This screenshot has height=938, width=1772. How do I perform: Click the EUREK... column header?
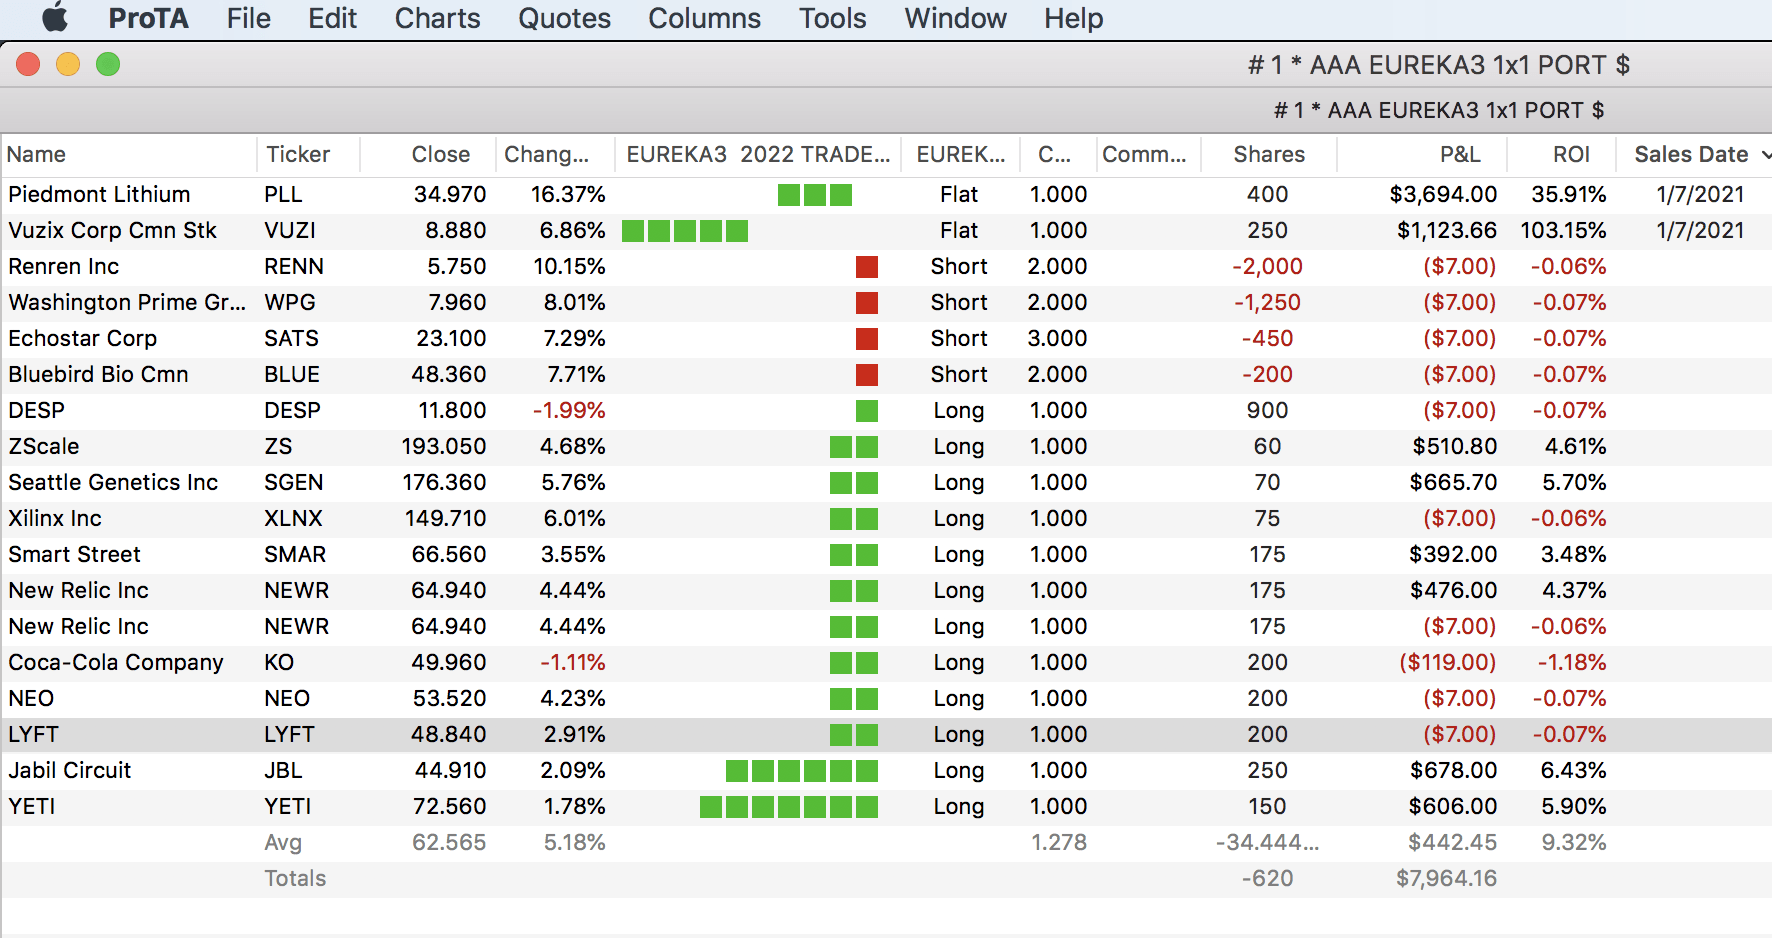tap(961, 155)
